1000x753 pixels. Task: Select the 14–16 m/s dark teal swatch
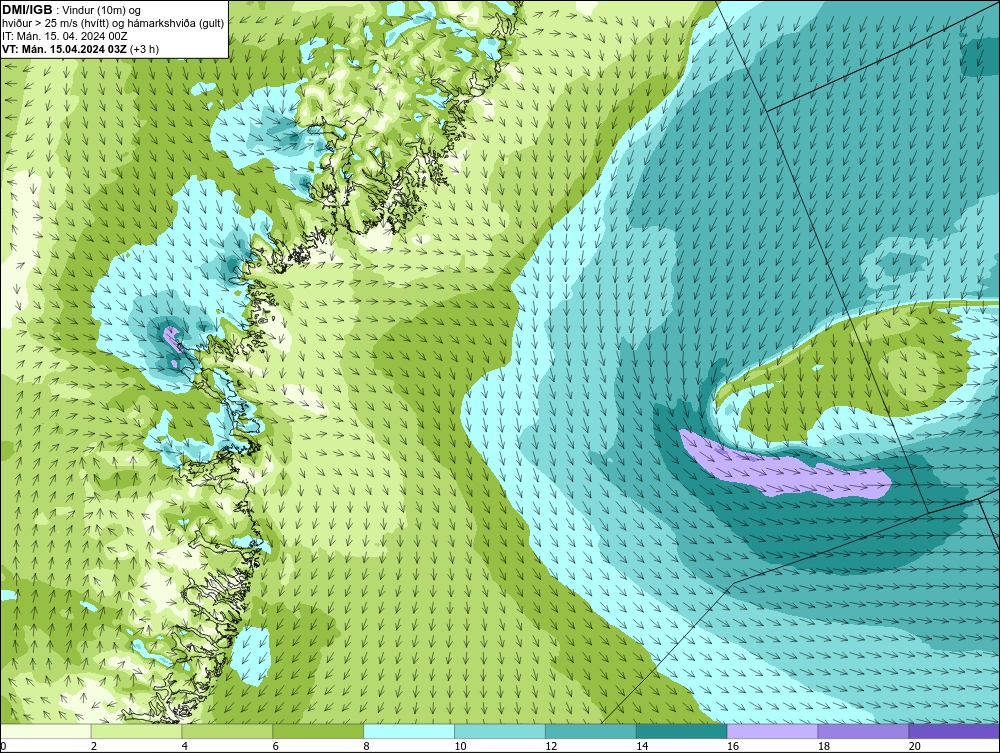coord(682,731)
